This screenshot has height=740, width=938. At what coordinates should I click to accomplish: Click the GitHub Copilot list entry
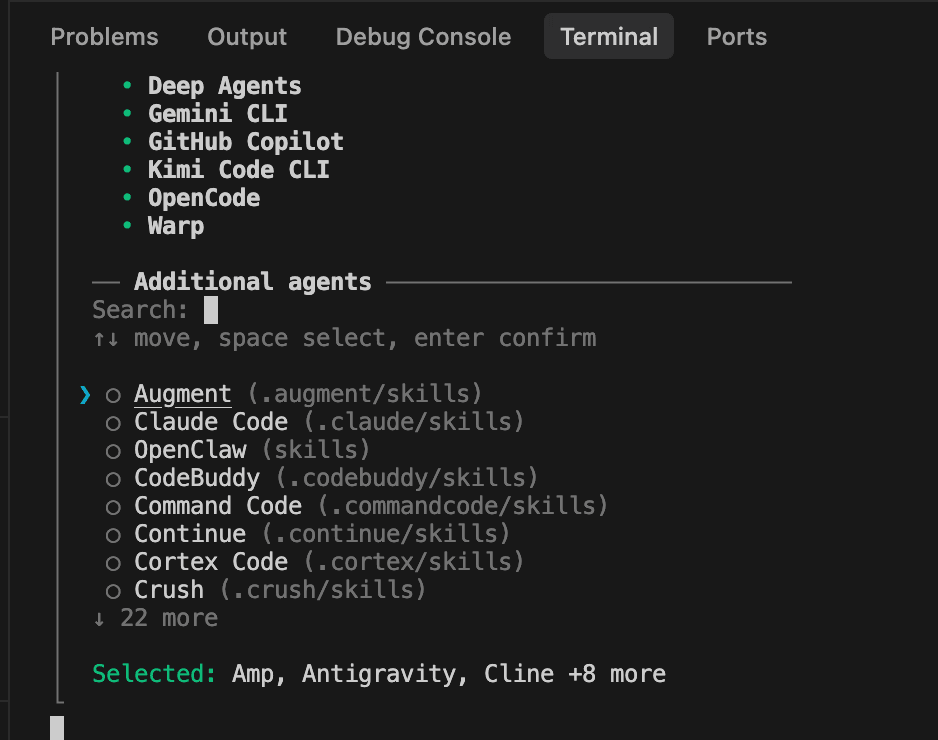click(x=245, y=142)
